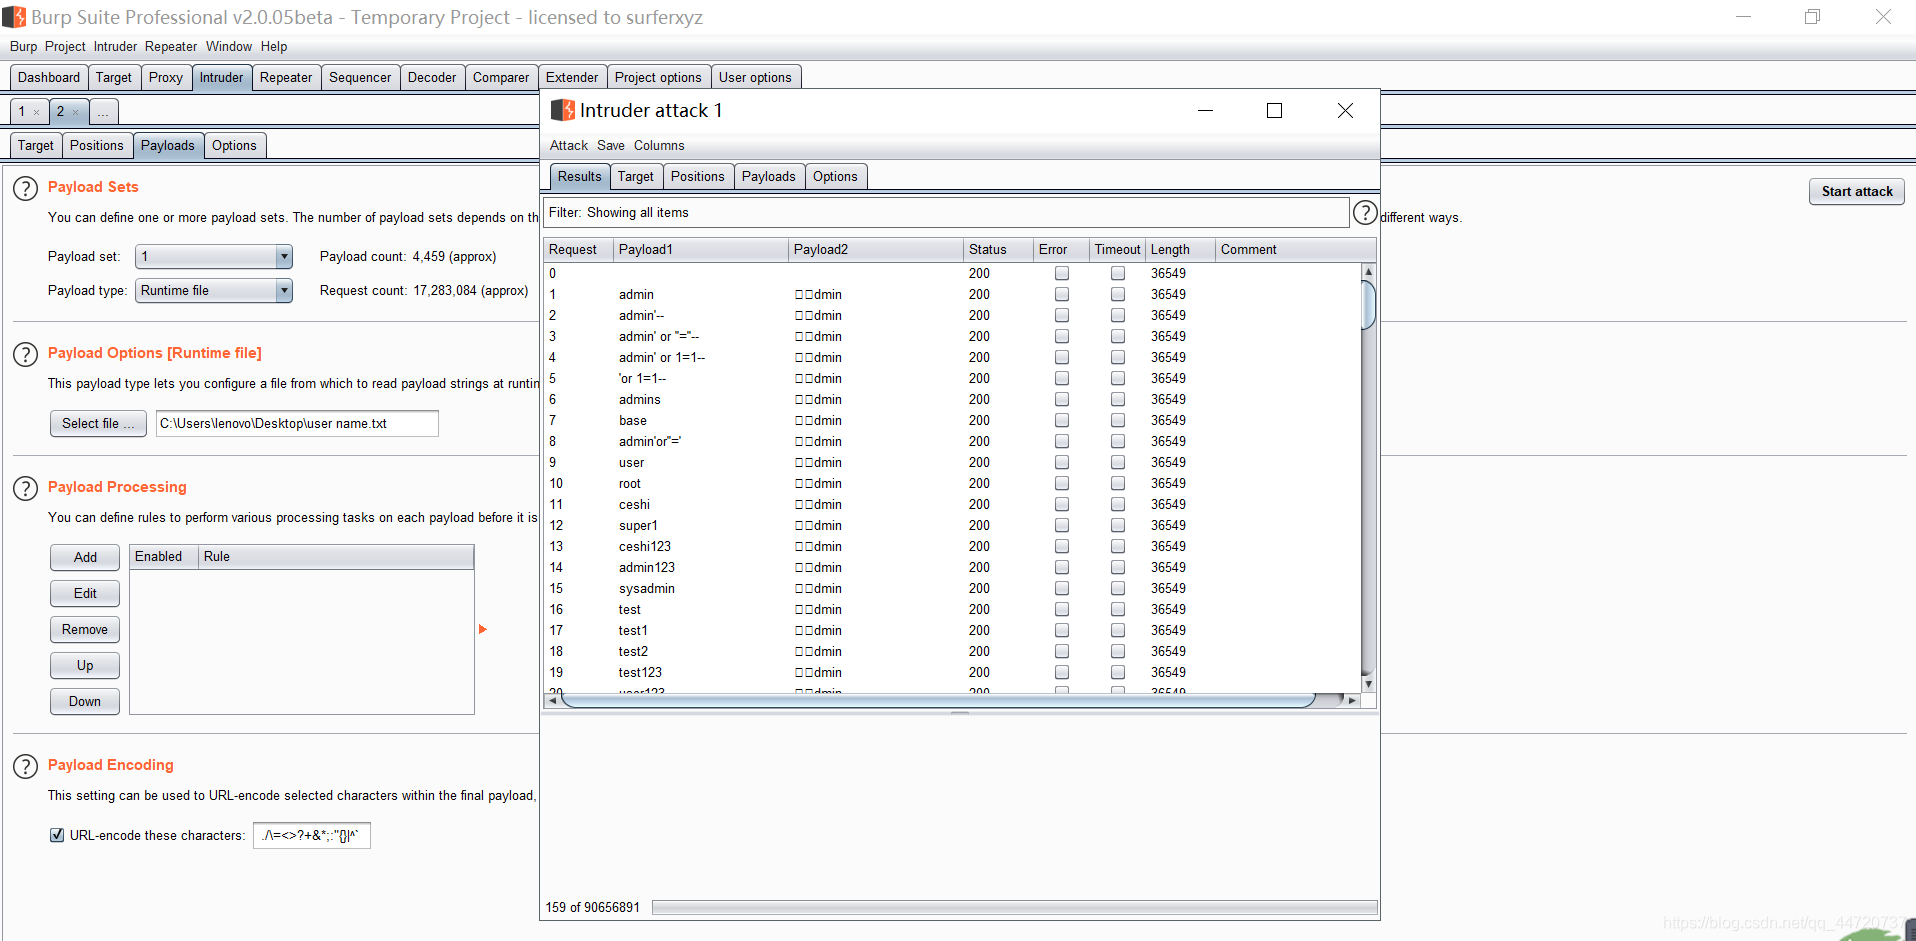Sort results by Payload1 column
The image size is (1916, 941).
point(700,250)
